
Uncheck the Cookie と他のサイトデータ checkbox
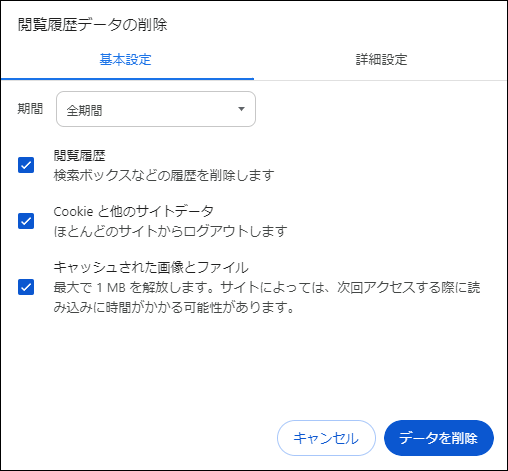[x=26, y=221]
